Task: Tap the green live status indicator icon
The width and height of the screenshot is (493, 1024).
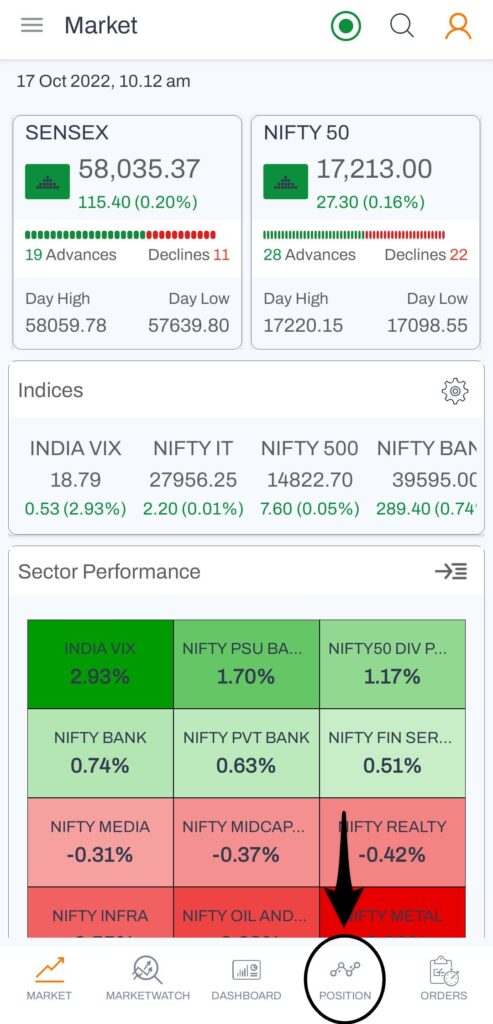Action: tap(345, 26)
